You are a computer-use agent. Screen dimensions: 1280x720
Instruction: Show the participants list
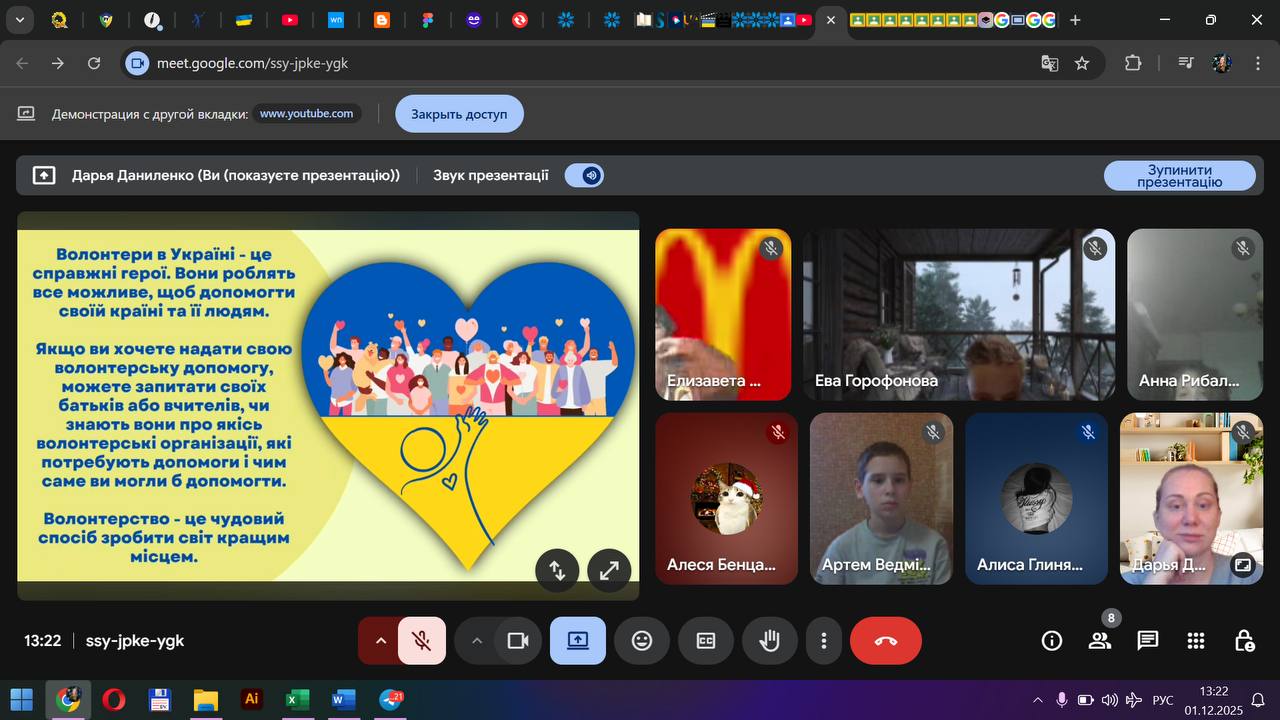pos(1100,641)
